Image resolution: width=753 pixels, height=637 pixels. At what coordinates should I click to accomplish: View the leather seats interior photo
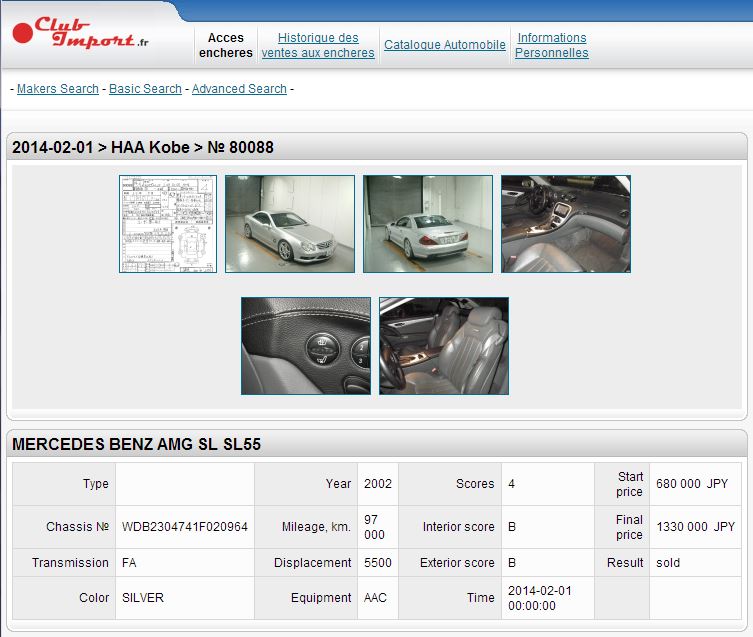pyautogui.click(x=444, y=346)
